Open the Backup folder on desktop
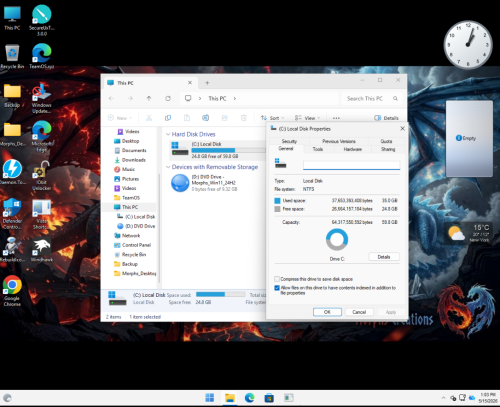The height and width of the screenshot is (407, 500). click(x=12, y=95)
